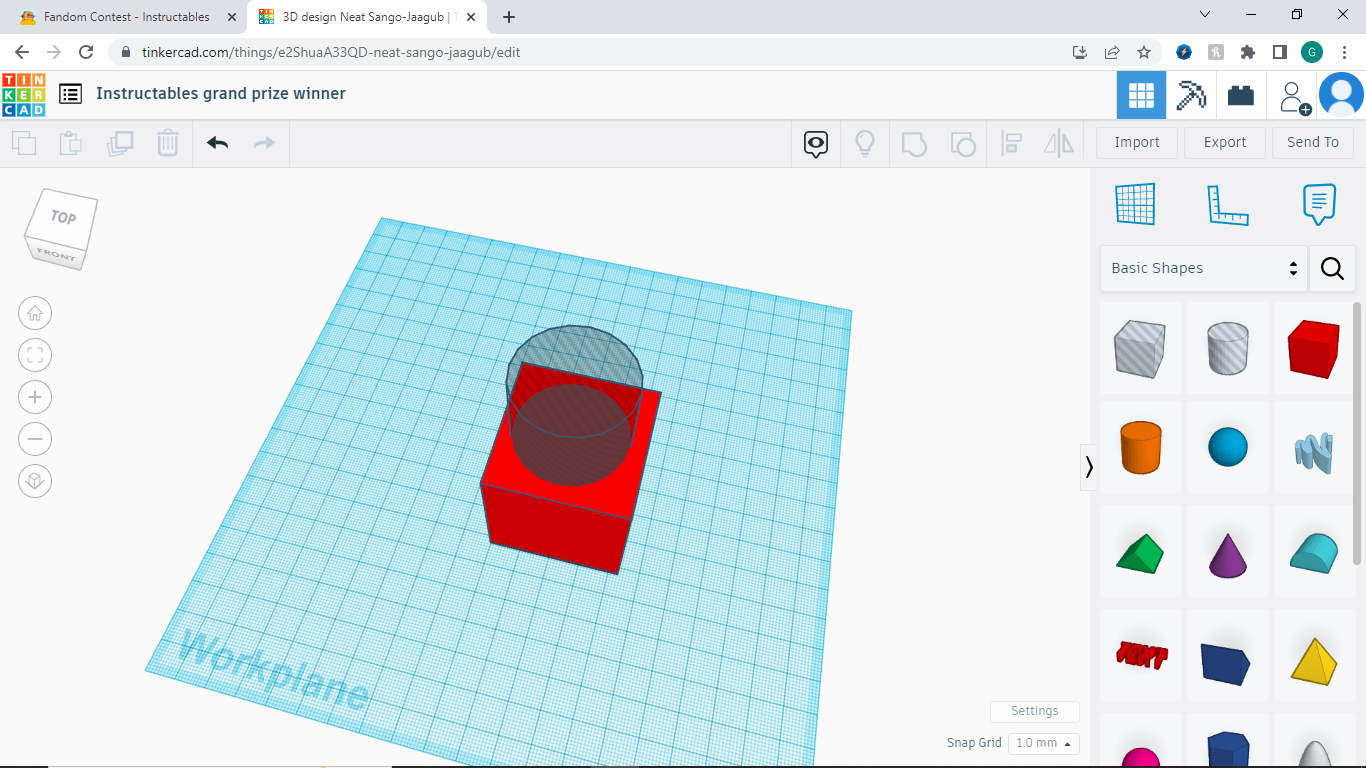Select the Ruler tool

pos(1228,204)
